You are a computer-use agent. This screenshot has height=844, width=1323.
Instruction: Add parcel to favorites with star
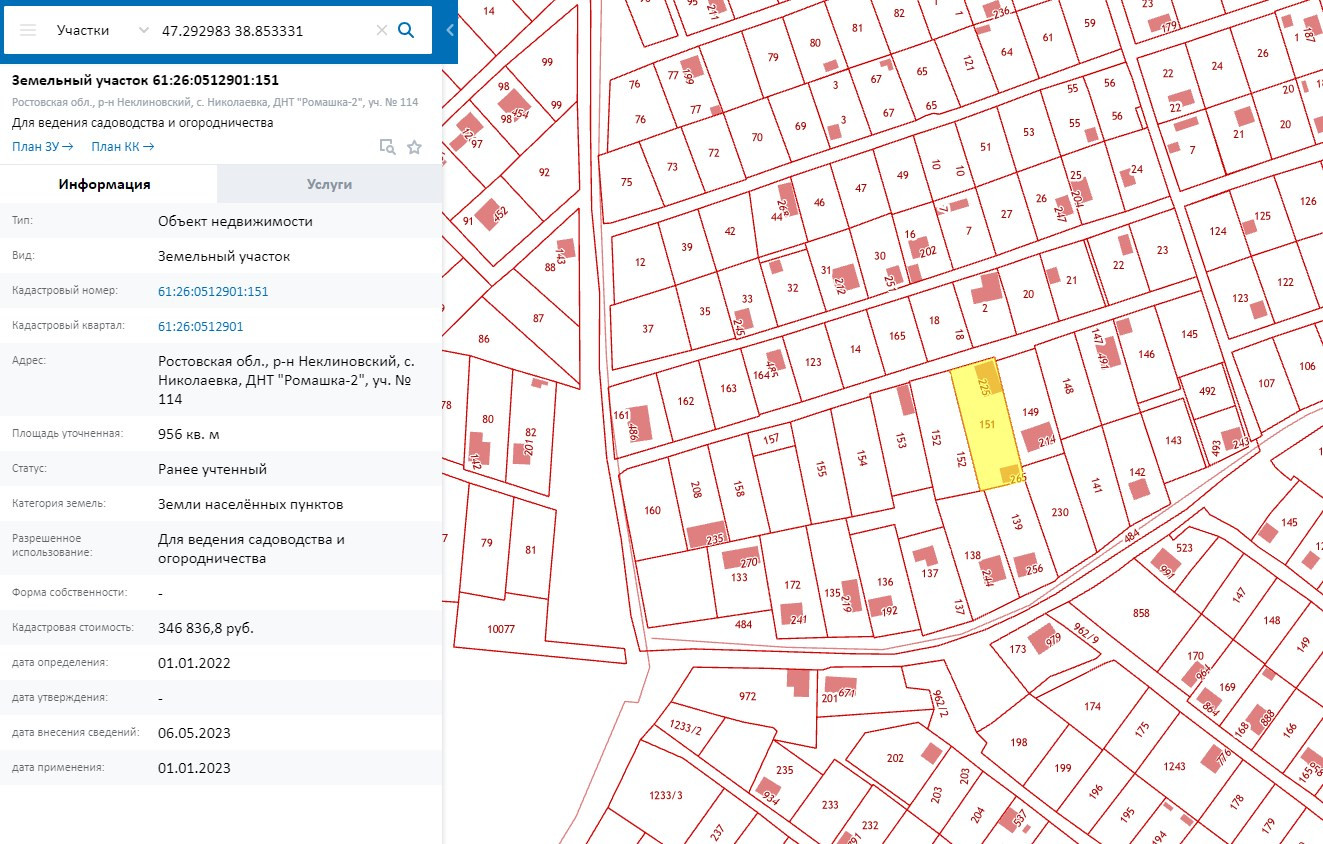414,147
